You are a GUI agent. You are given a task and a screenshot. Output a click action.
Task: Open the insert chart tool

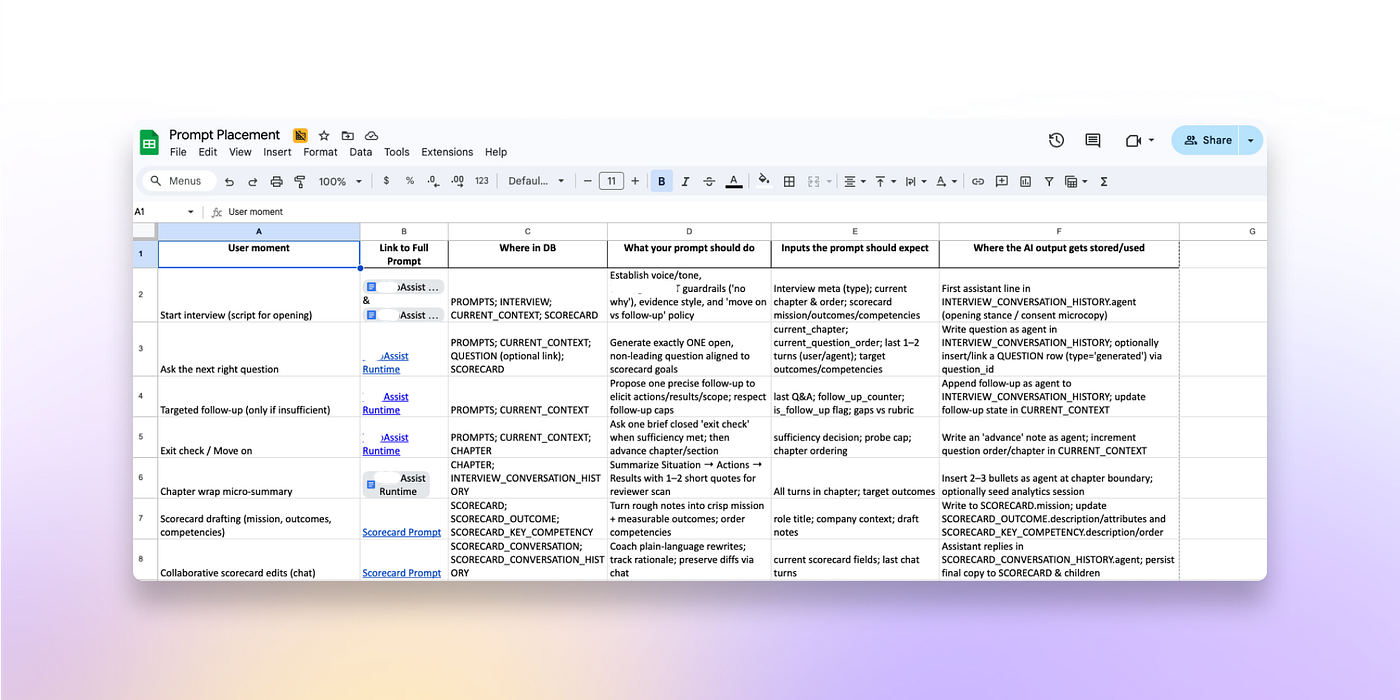click(1024, 181)
